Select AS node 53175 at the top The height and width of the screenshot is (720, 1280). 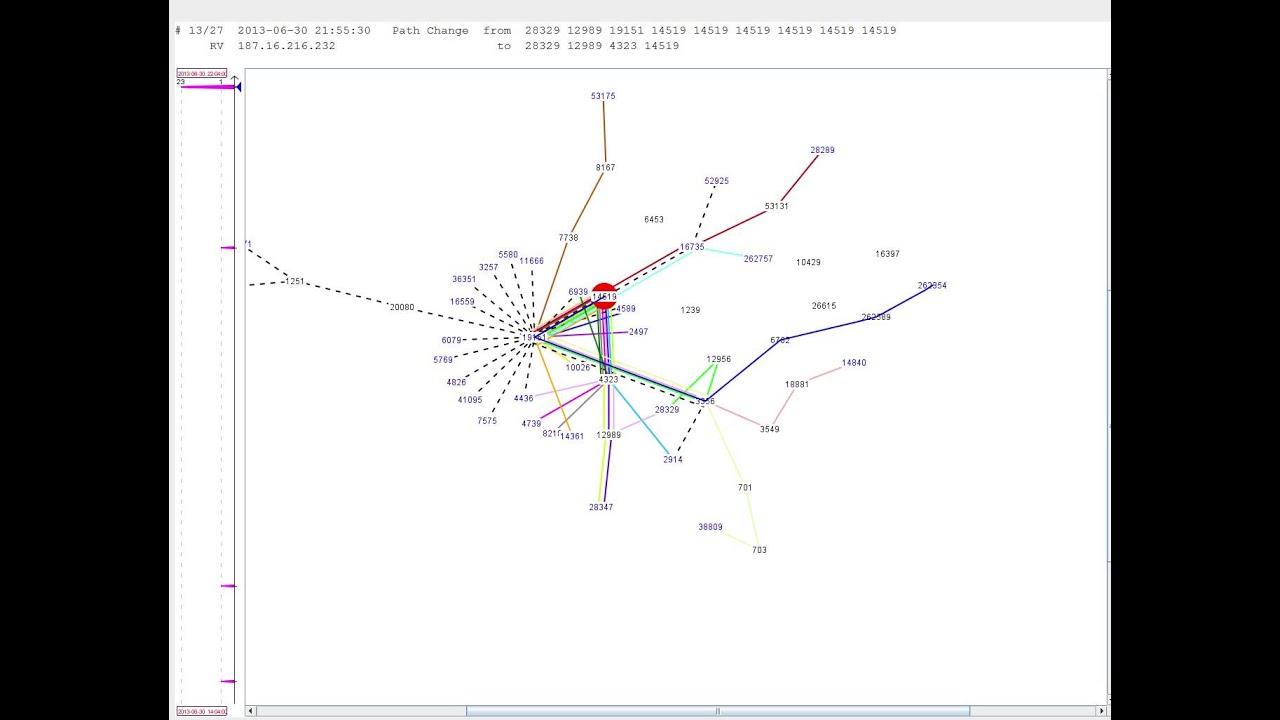pos(603,96)
